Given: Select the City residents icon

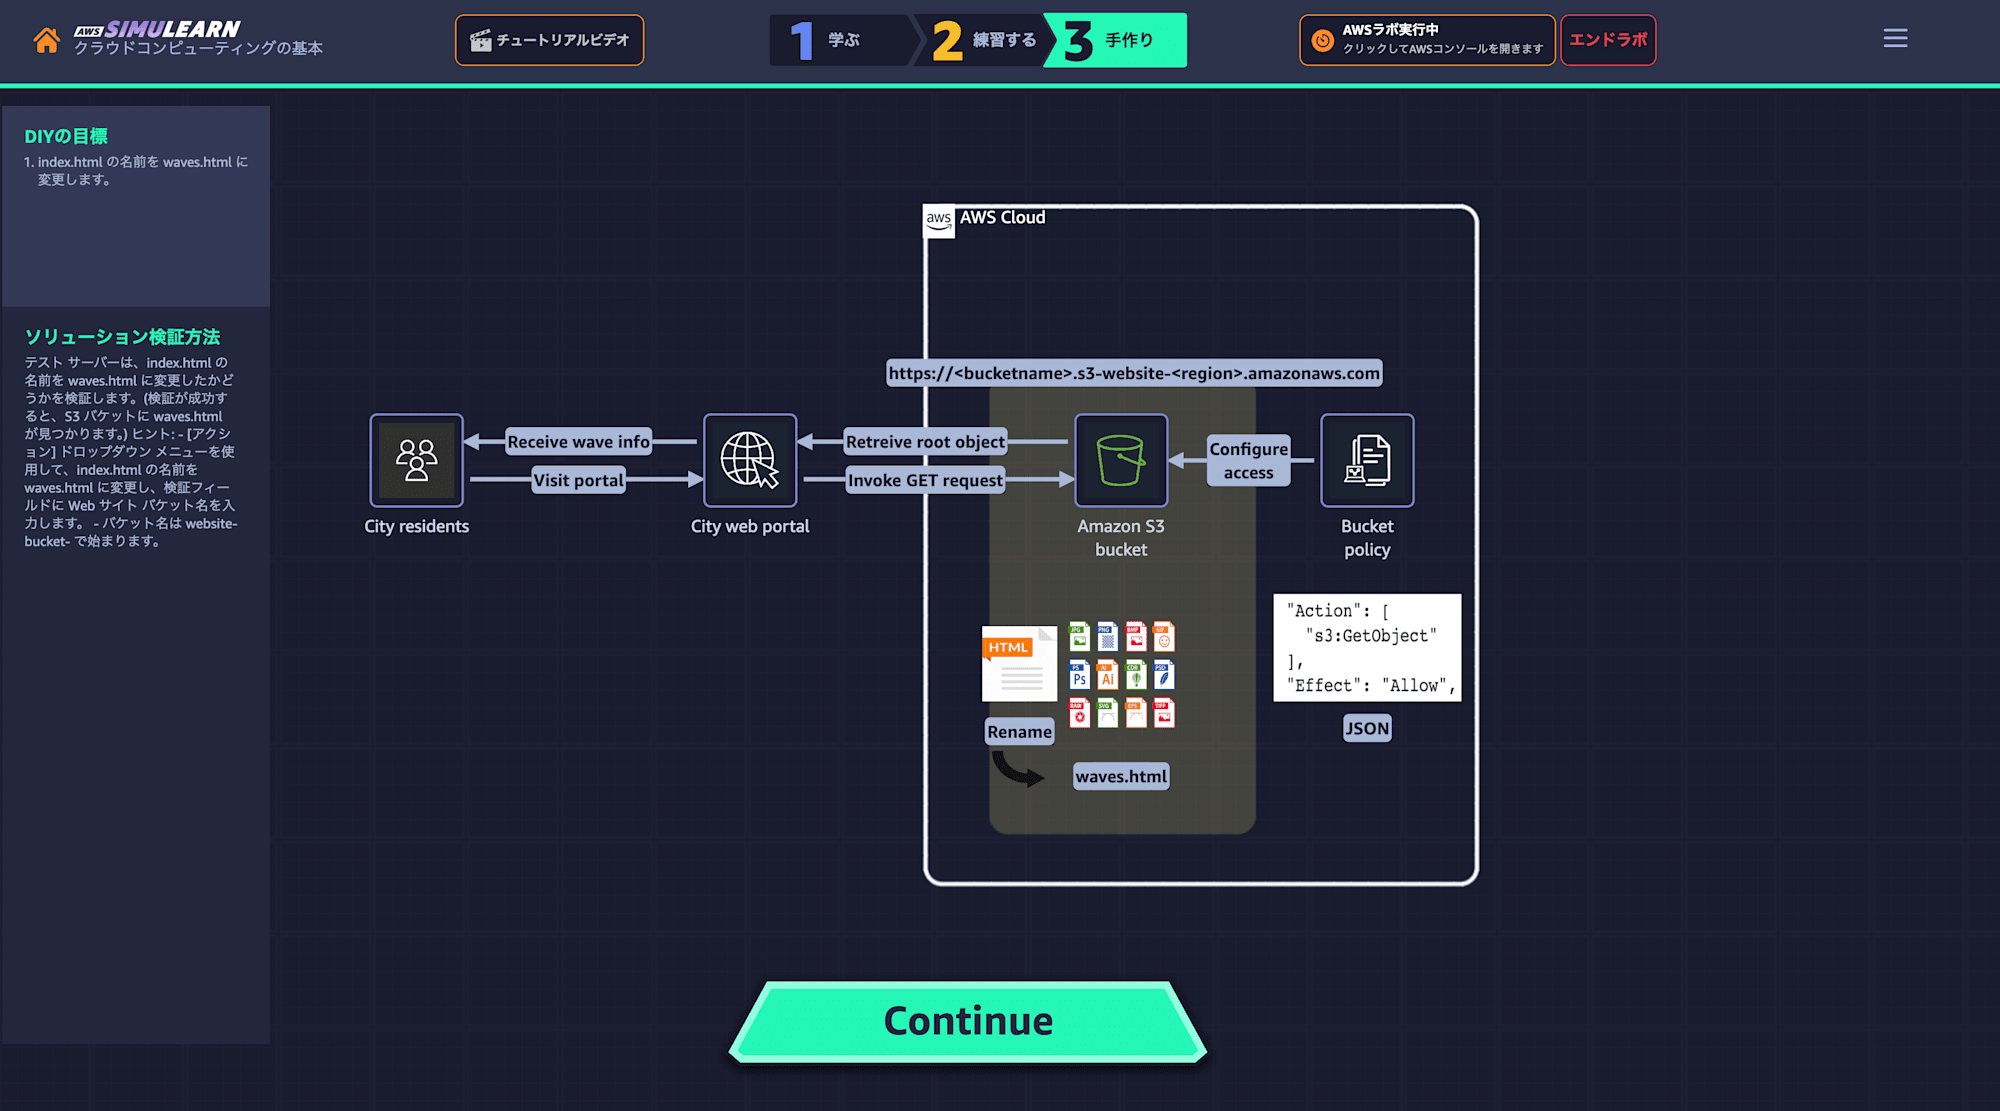Looking at the screenshot, I should pos(416,460).
